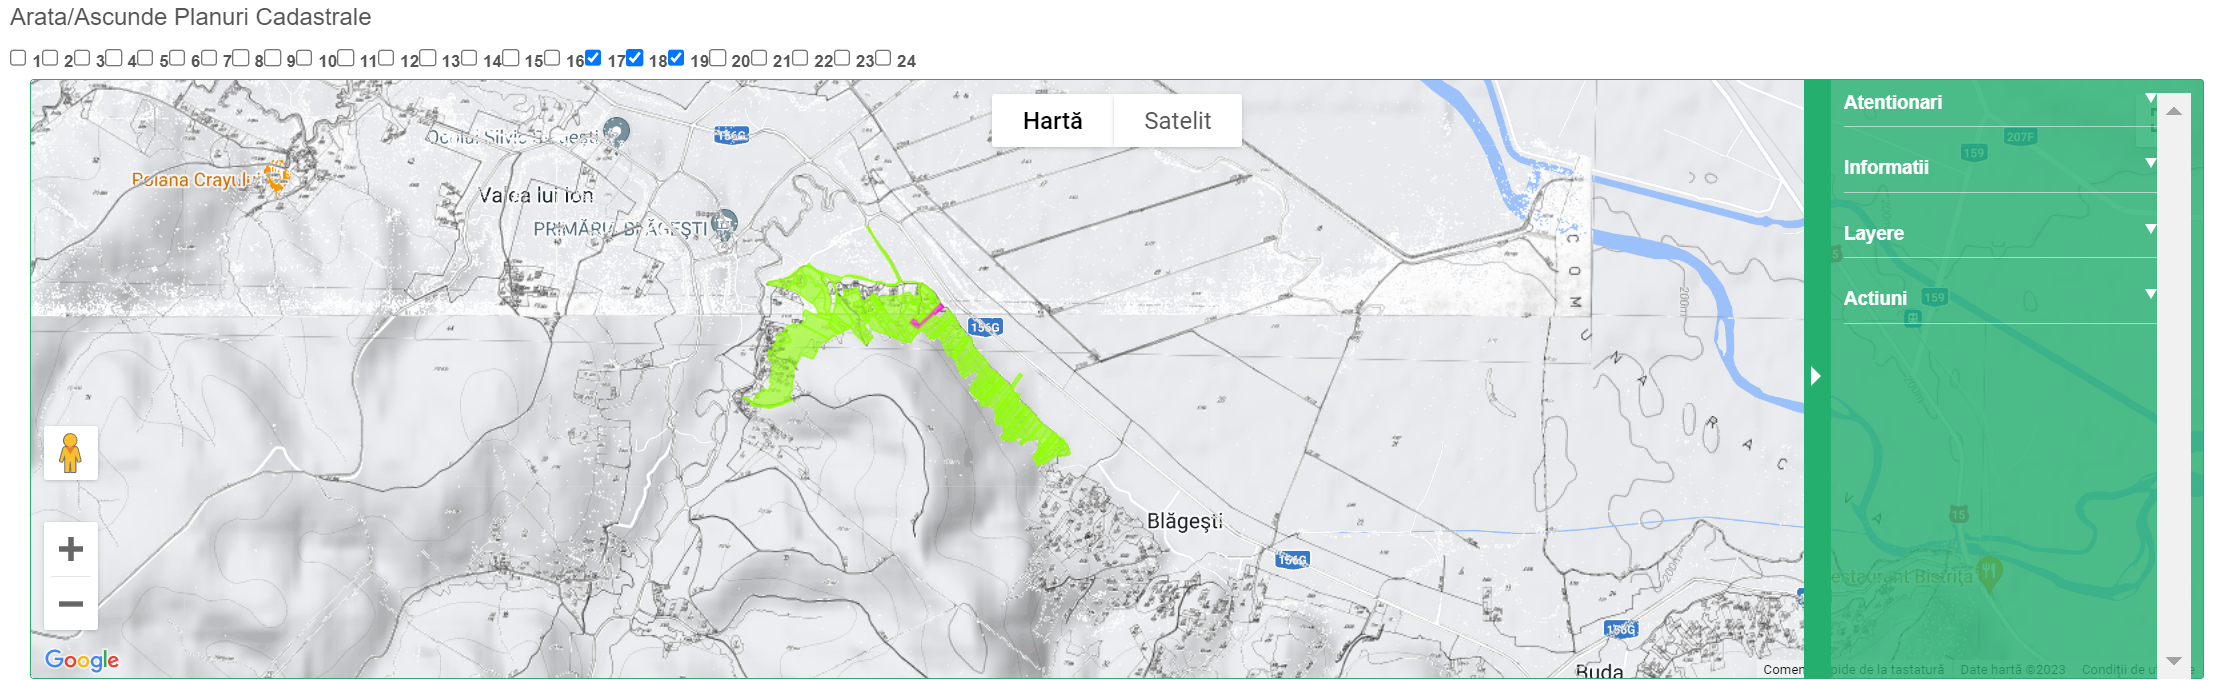Enable the checkbox left of label 1
The height and width of the screenshot is (680, 2236).
coord(18,58)
